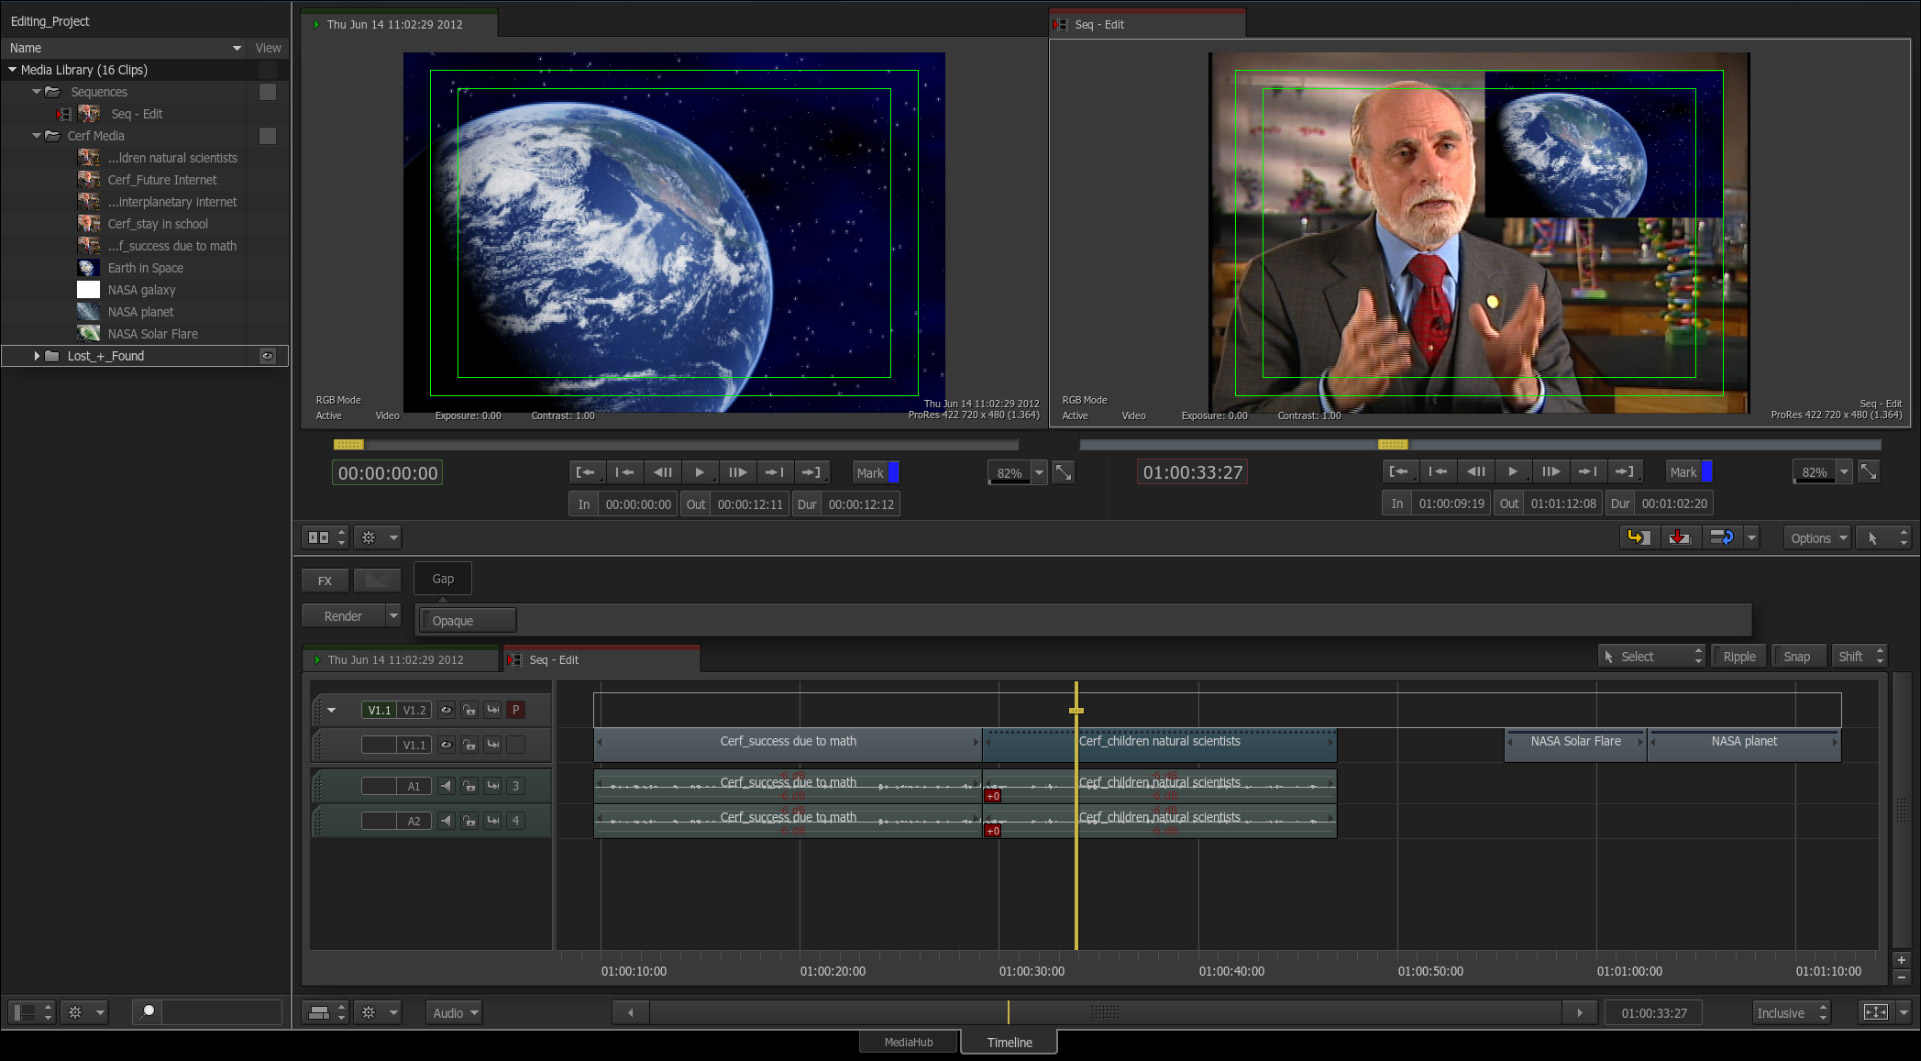This screenshot has height=1061, width=1921.
Task: Go to out point in record viewer
Action: coord(1624,471)
